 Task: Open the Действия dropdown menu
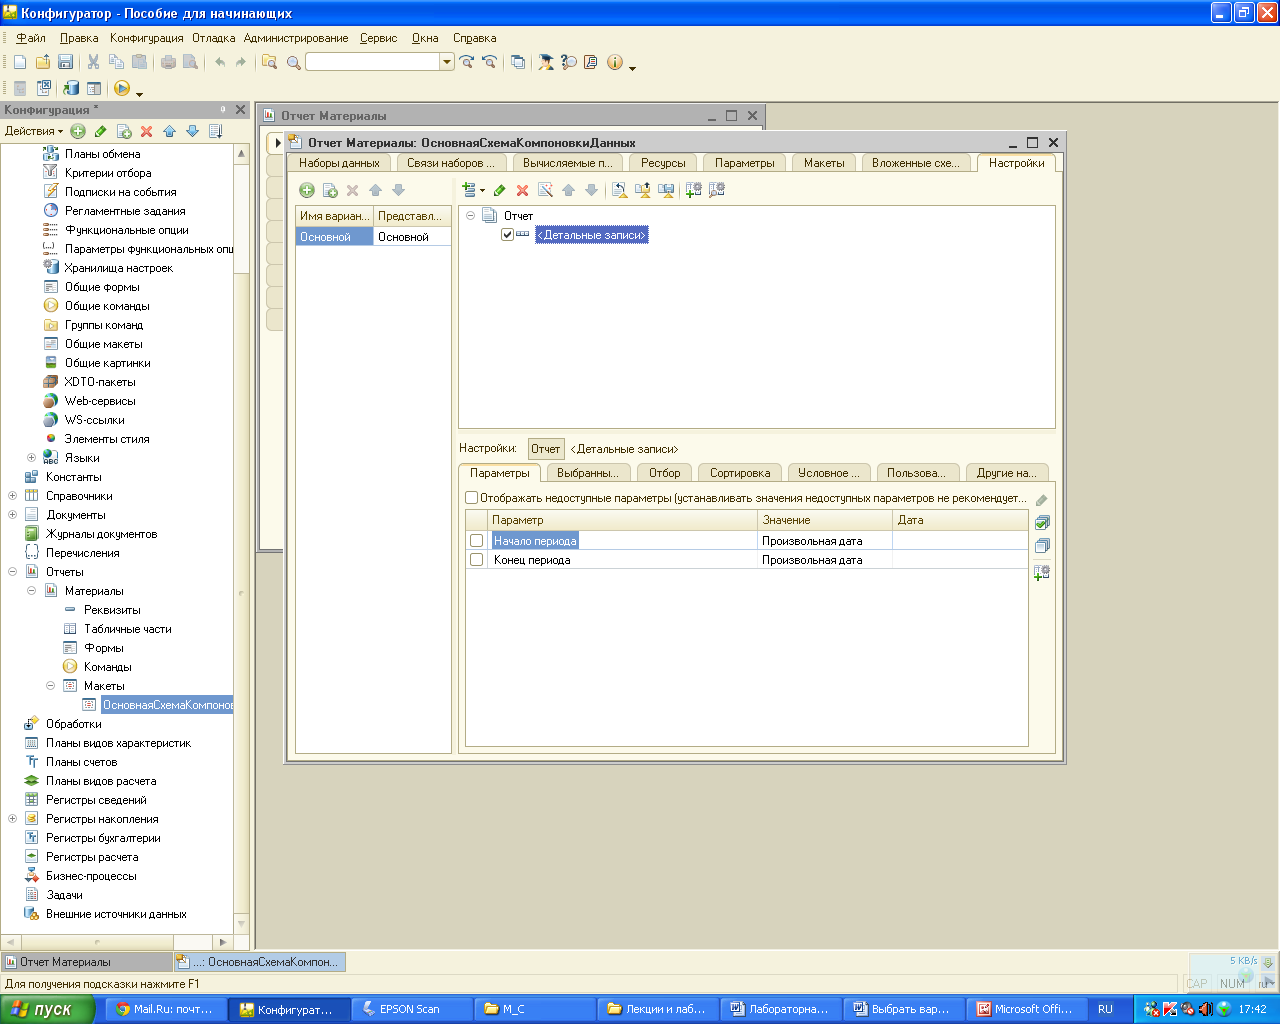pyautogui.click(x=33, y=131)
